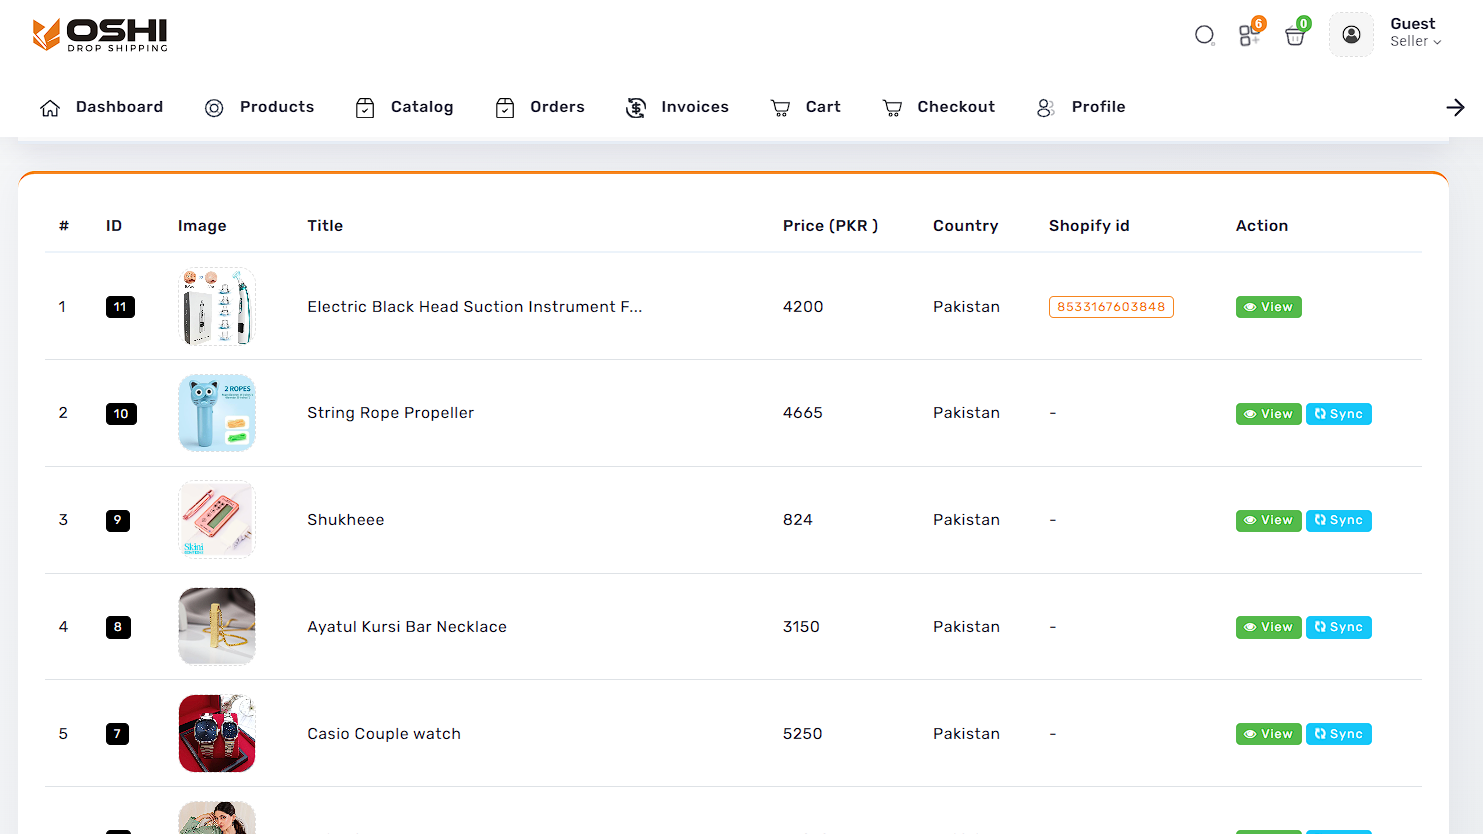Open the Ayatul Kursi Bar Necklace thumbnail

tap(217, 627)
